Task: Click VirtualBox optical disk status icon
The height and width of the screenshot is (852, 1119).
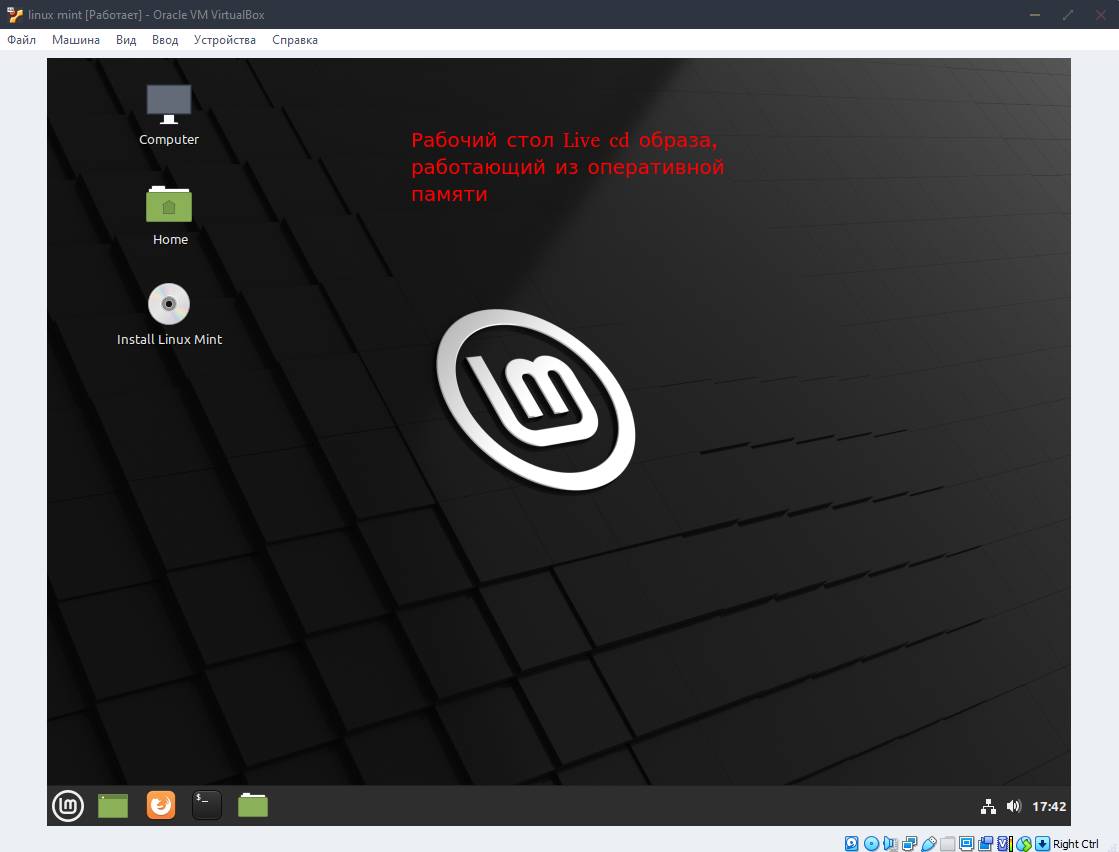Action: click(x=871, y=844)
